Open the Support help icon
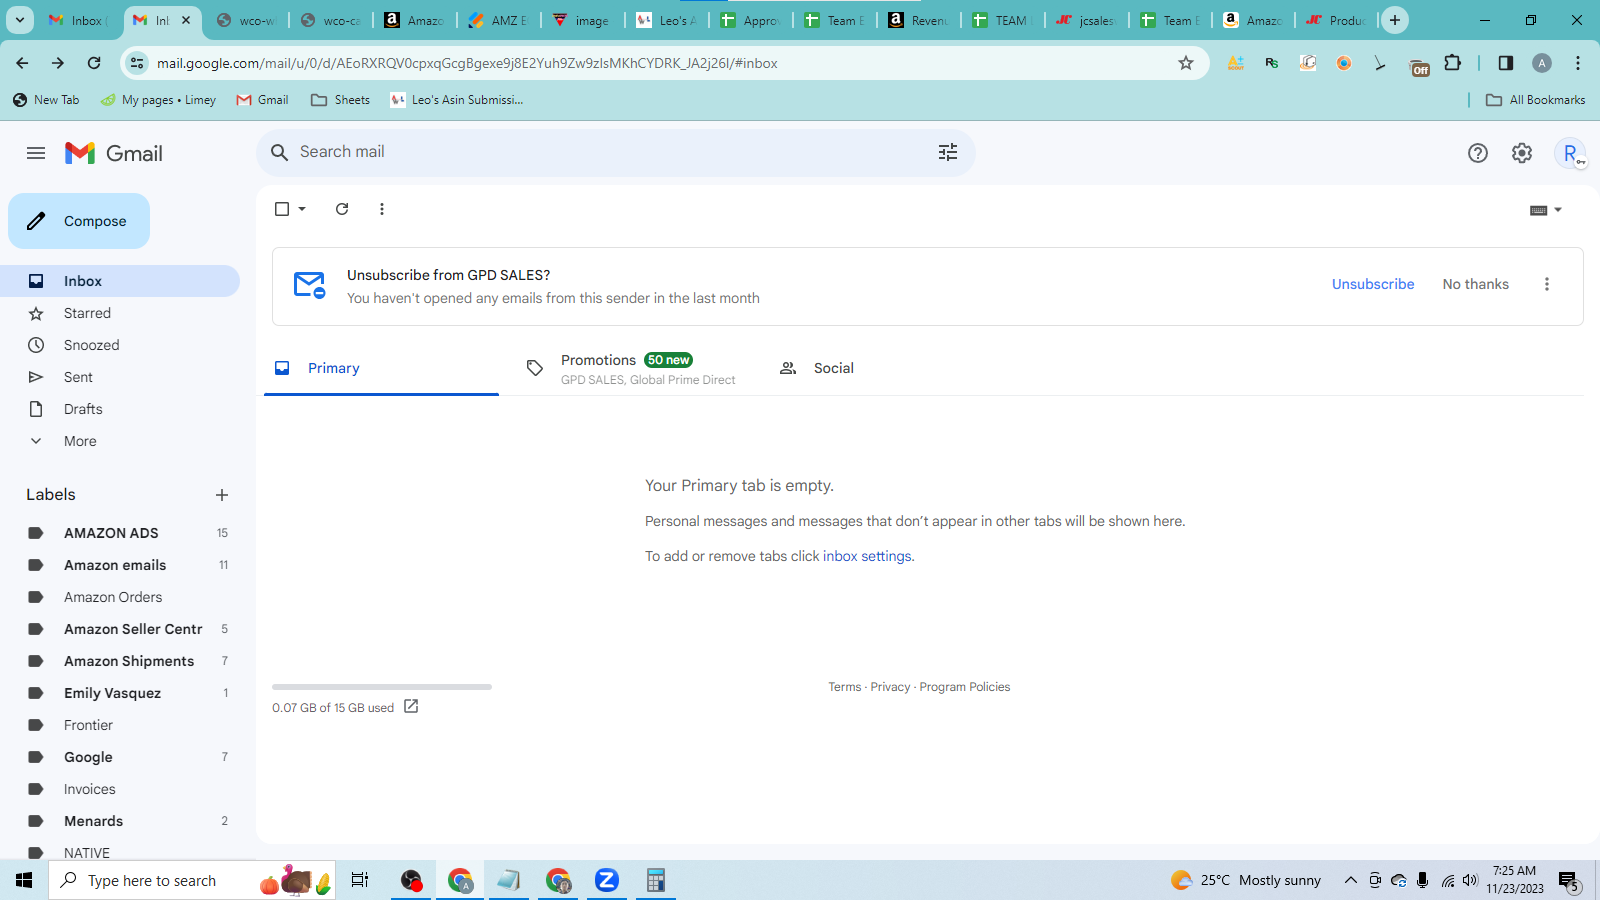 1478,153
